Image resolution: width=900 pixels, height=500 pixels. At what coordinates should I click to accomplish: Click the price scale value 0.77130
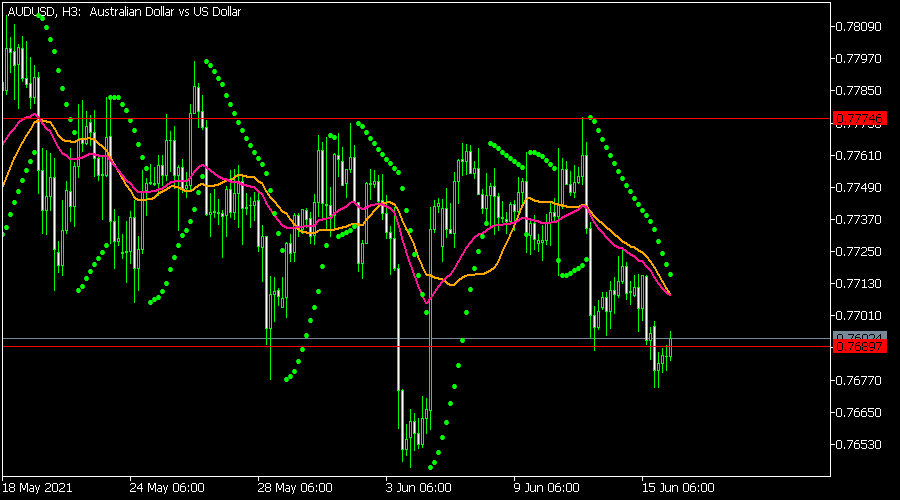pos(858,284)
